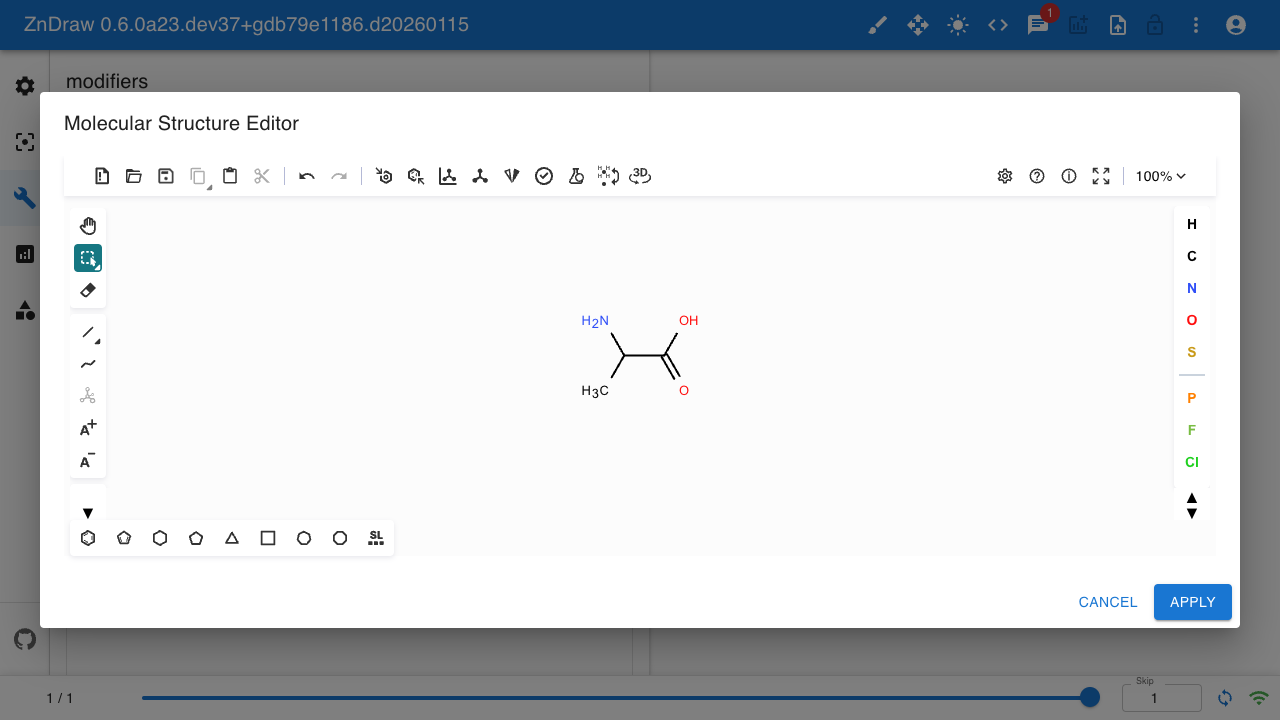This screenshot has height=720, width=1280.
Task: Click the Cut scissors icon
Action: pyautogui.click(x=262, y=176)
